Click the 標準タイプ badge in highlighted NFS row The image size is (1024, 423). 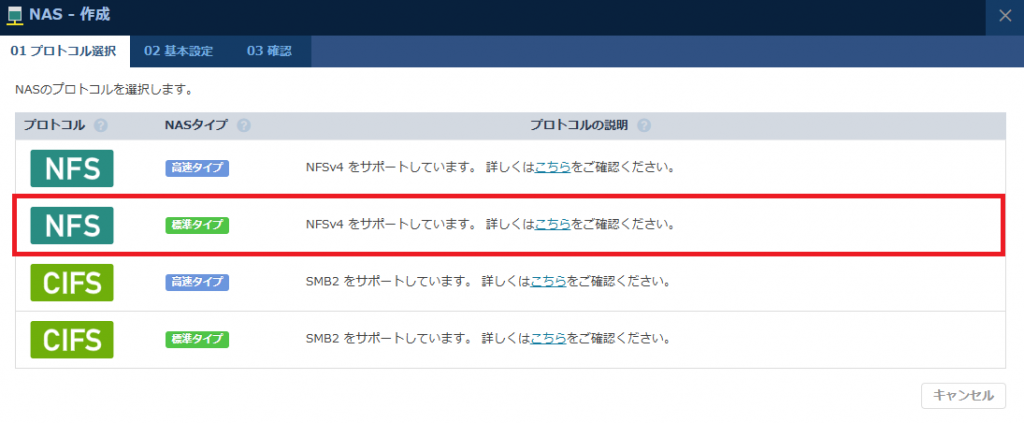pyautogui.click(x=197, y=225)
